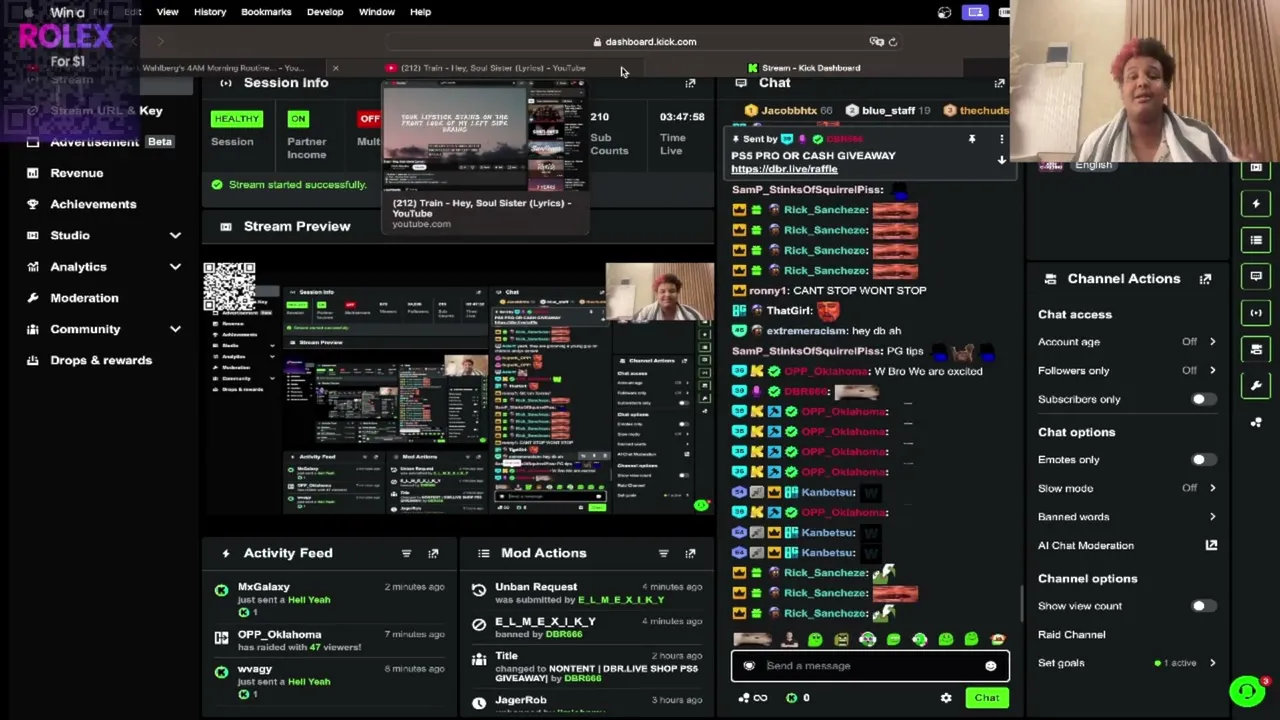Open the emoji picker in chat
This screenshot has width=1280, height=720.
point(990,666)
